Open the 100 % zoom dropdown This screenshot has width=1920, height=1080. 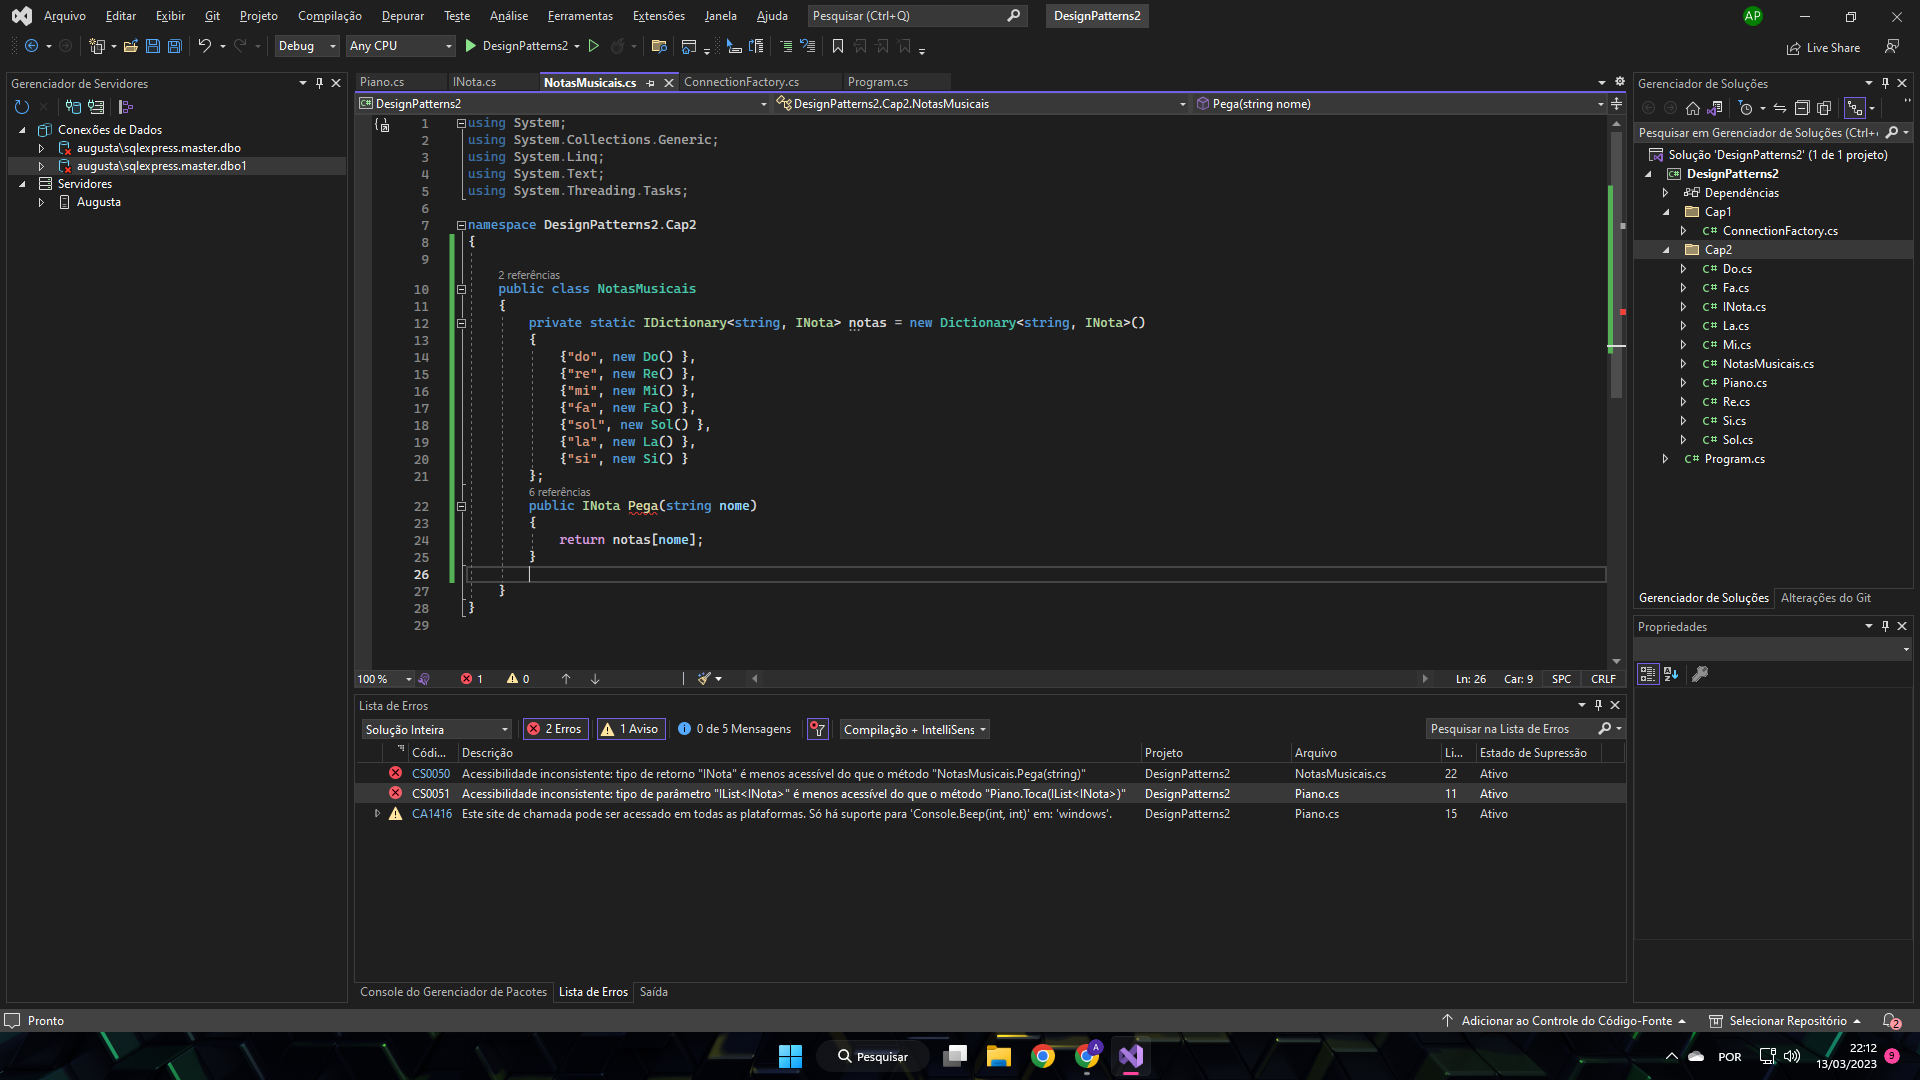(x=385, y=679)
